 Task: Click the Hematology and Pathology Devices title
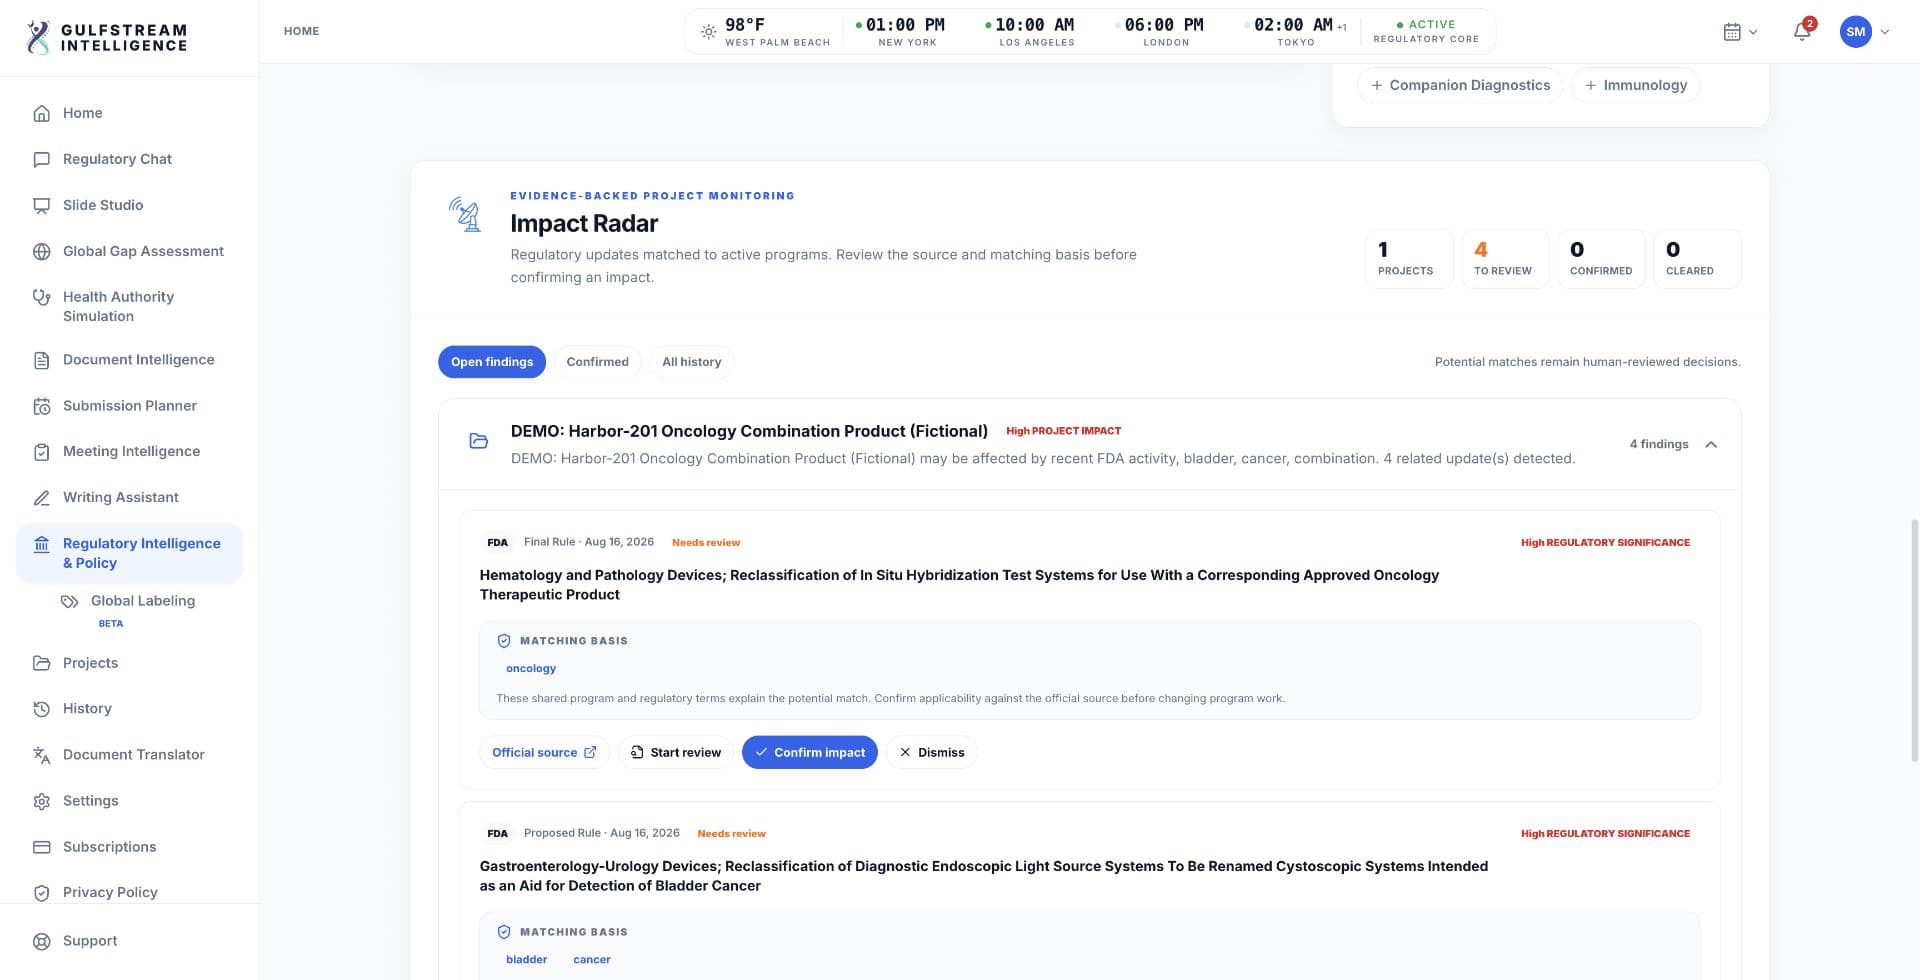[959, 585]
